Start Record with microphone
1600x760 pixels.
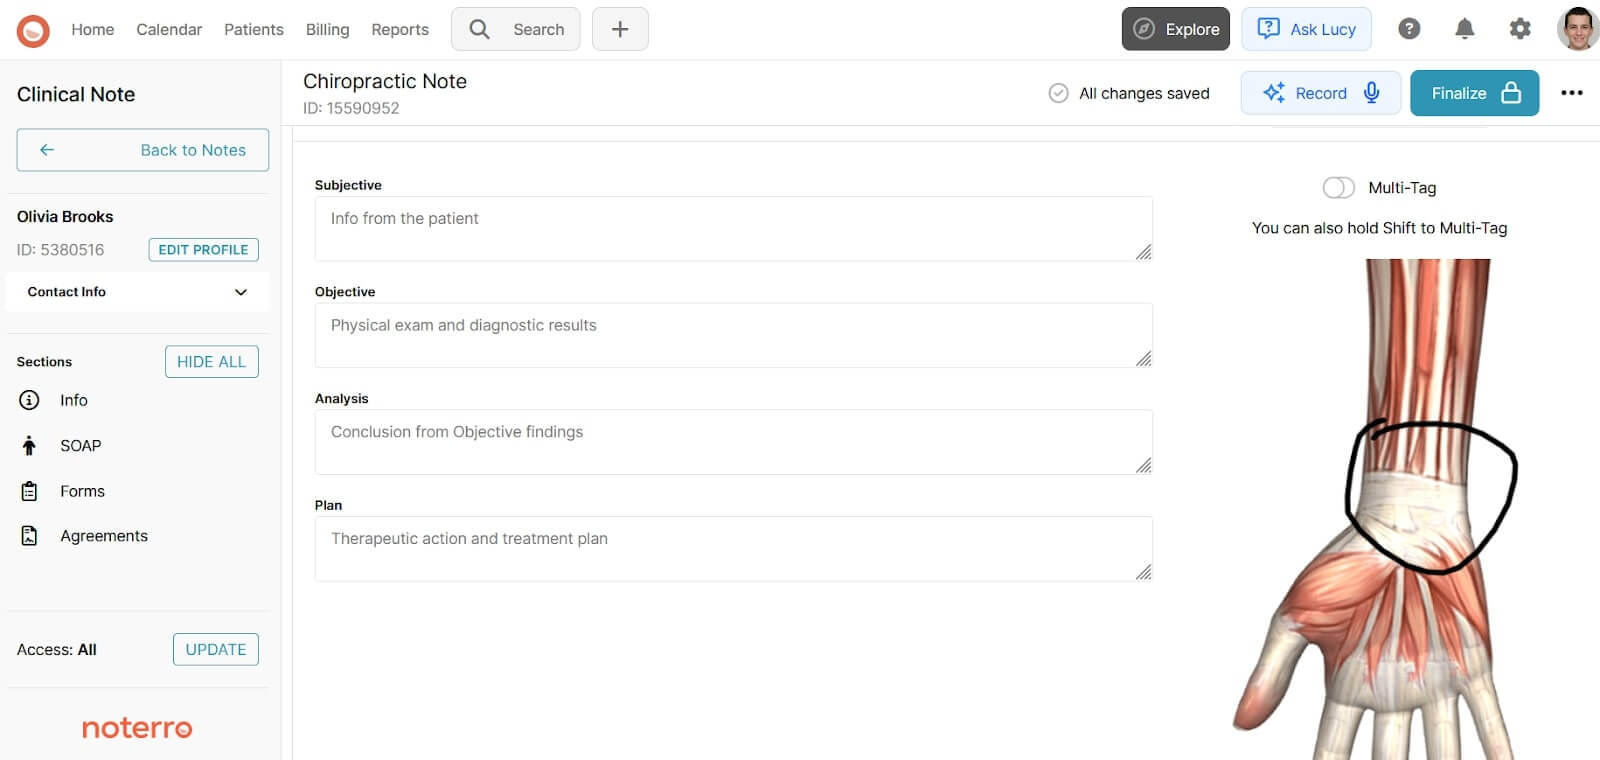(1320, 93)
